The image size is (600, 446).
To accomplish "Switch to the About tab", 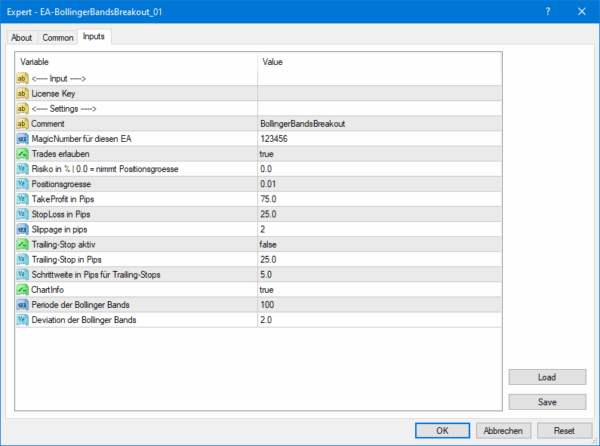I will click(x=22, y=38).
